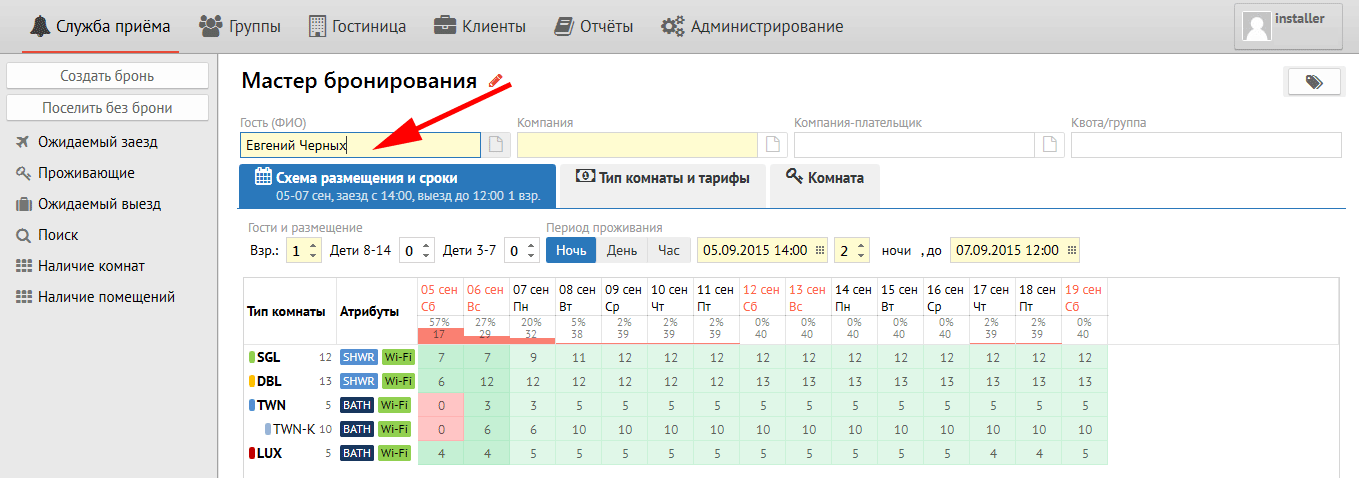Screen dimensions: 1359x478
Task: Click TWN availability cell for 05 сен
Action: [x=441, y=405]
